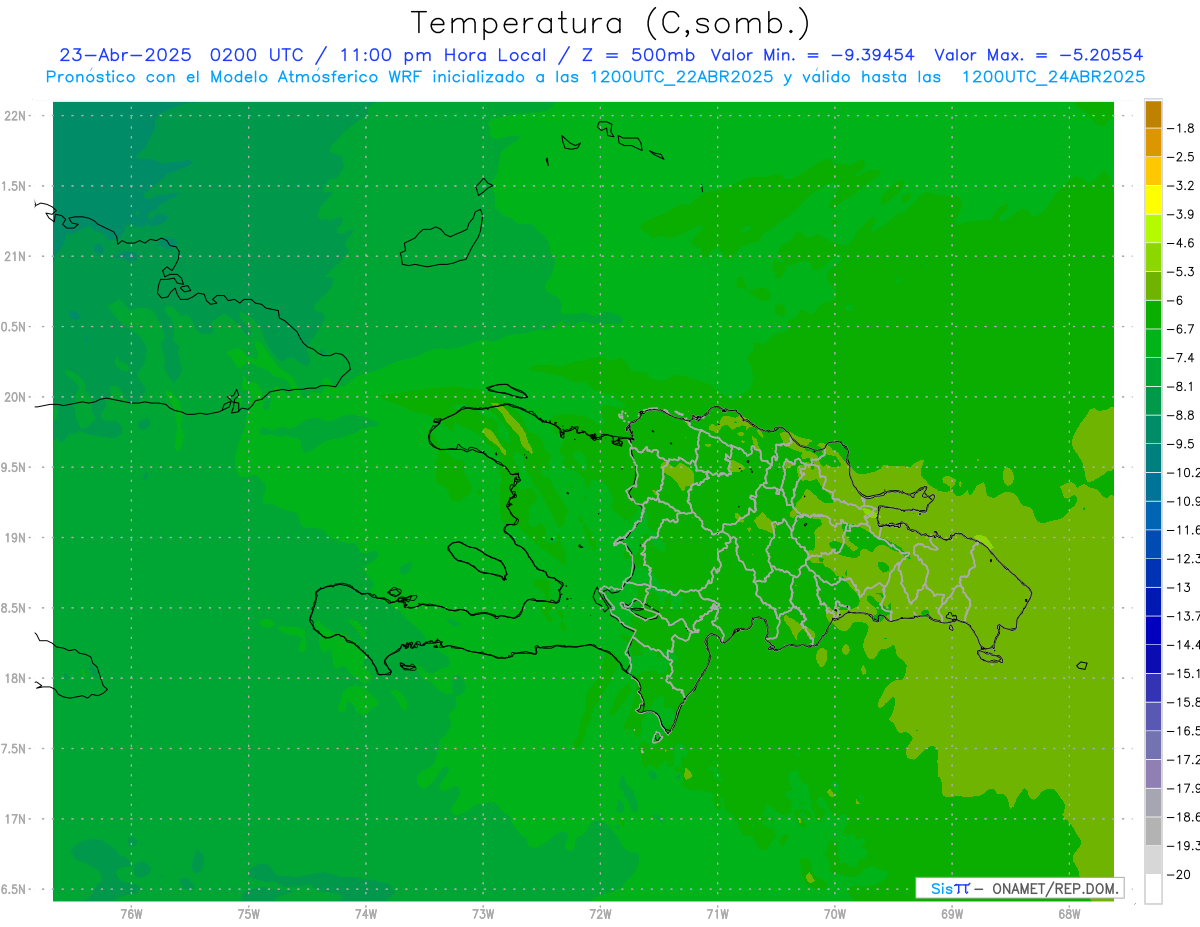
Task: Click the "76W" longitude label
Action: [x=131, y=914]
